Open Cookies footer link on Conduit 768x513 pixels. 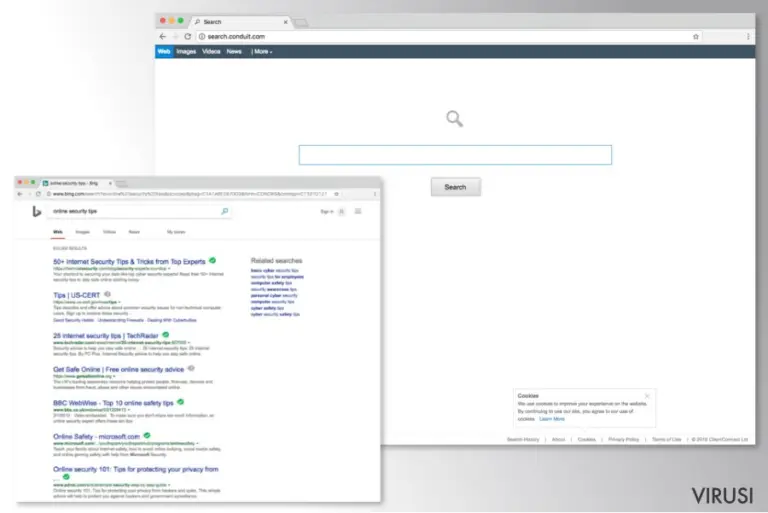click(586, 440)
